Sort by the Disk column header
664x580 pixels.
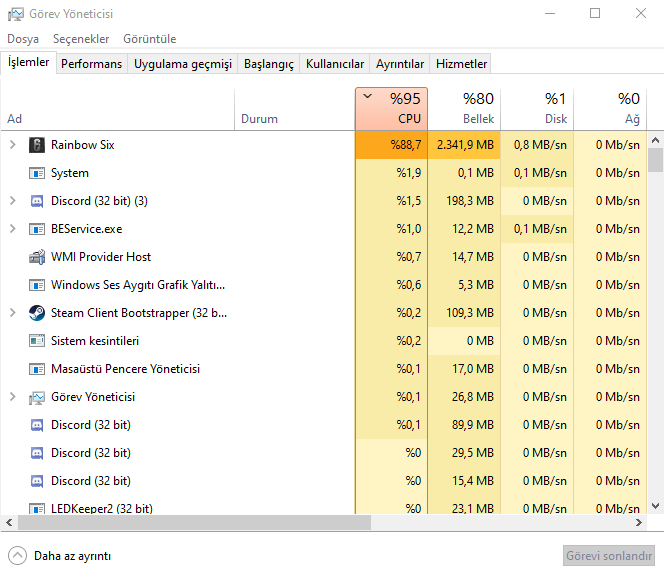[x=537, y=109]
